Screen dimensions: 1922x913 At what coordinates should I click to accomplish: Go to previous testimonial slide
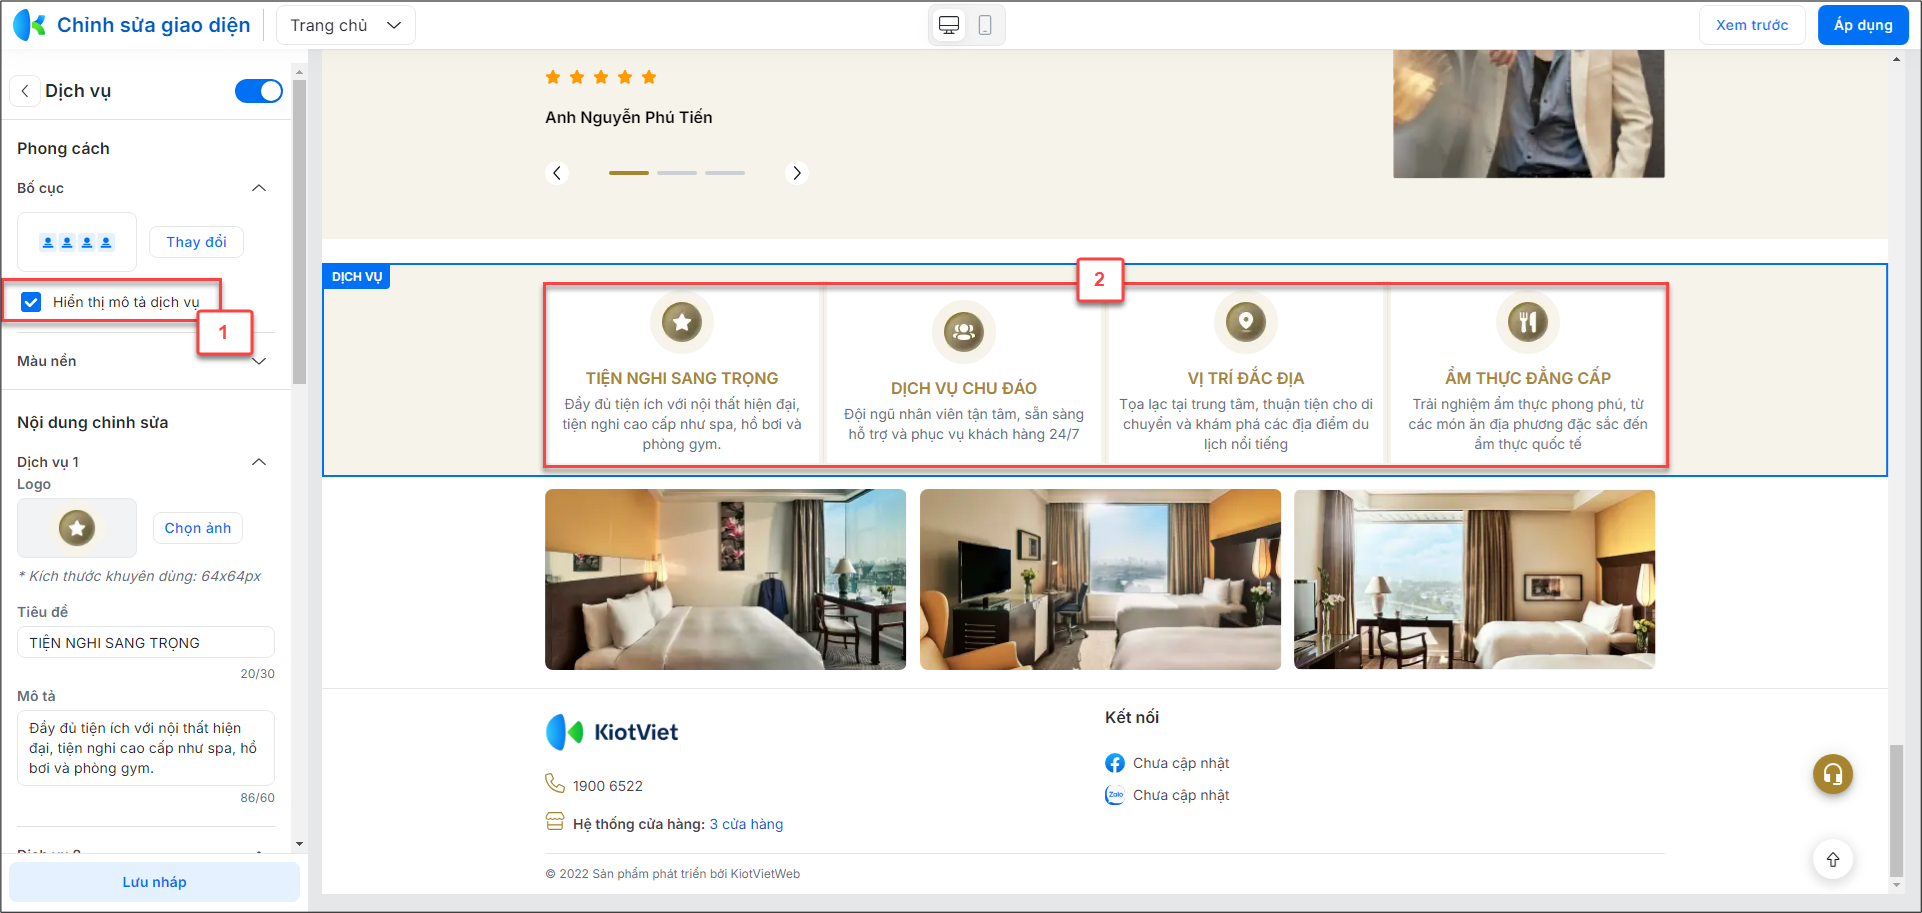point(557,173)
